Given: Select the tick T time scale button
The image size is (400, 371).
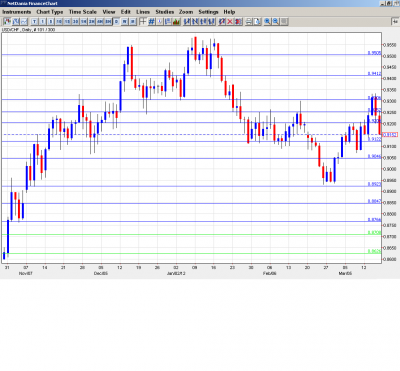Looking at the screenshot, I should (x=34, y=22).
